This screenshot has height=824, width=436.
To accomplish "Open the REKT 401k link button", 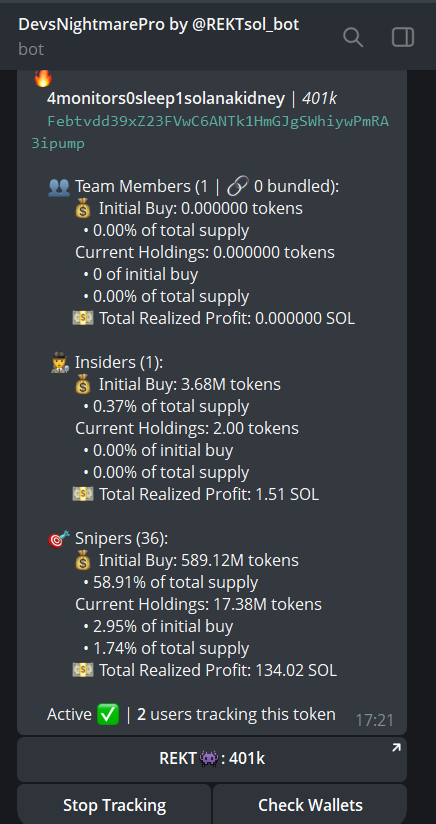I will [212, 759].
